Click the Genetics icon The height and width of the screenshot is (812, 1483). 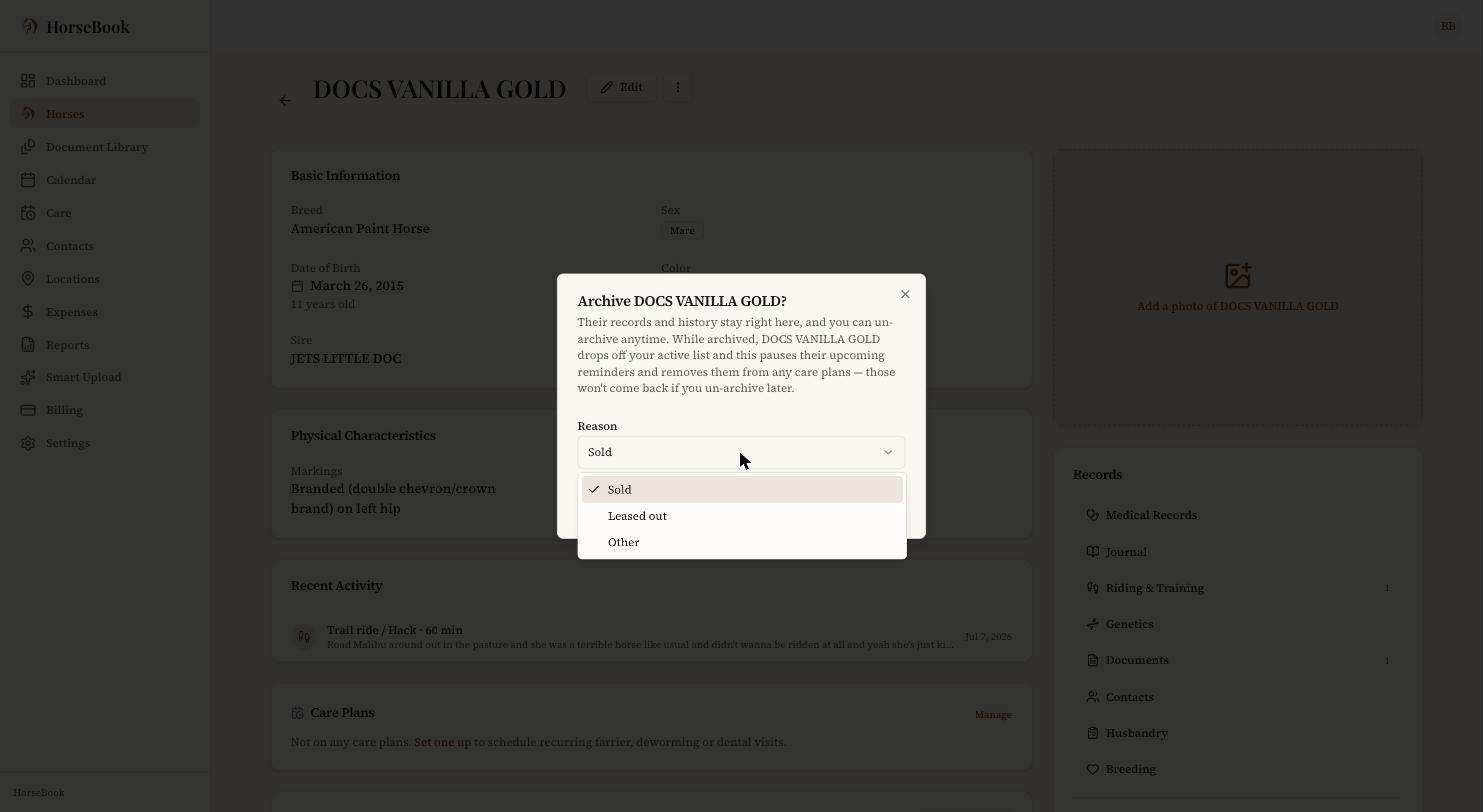(1092, 624)
